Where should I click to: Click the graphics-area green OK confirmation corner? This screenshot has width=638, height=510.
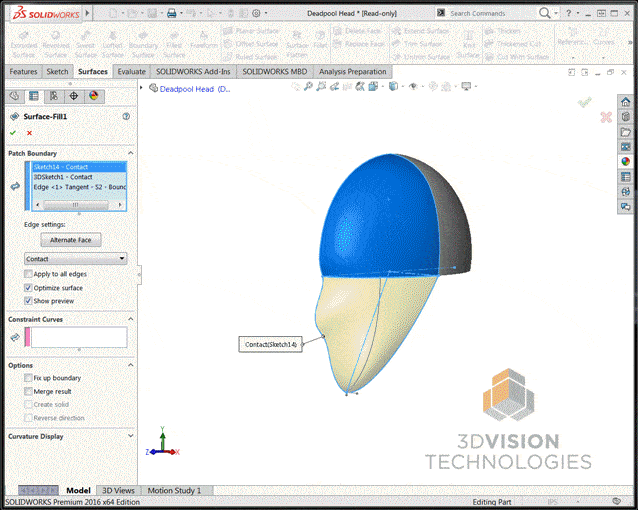(585, 102)
